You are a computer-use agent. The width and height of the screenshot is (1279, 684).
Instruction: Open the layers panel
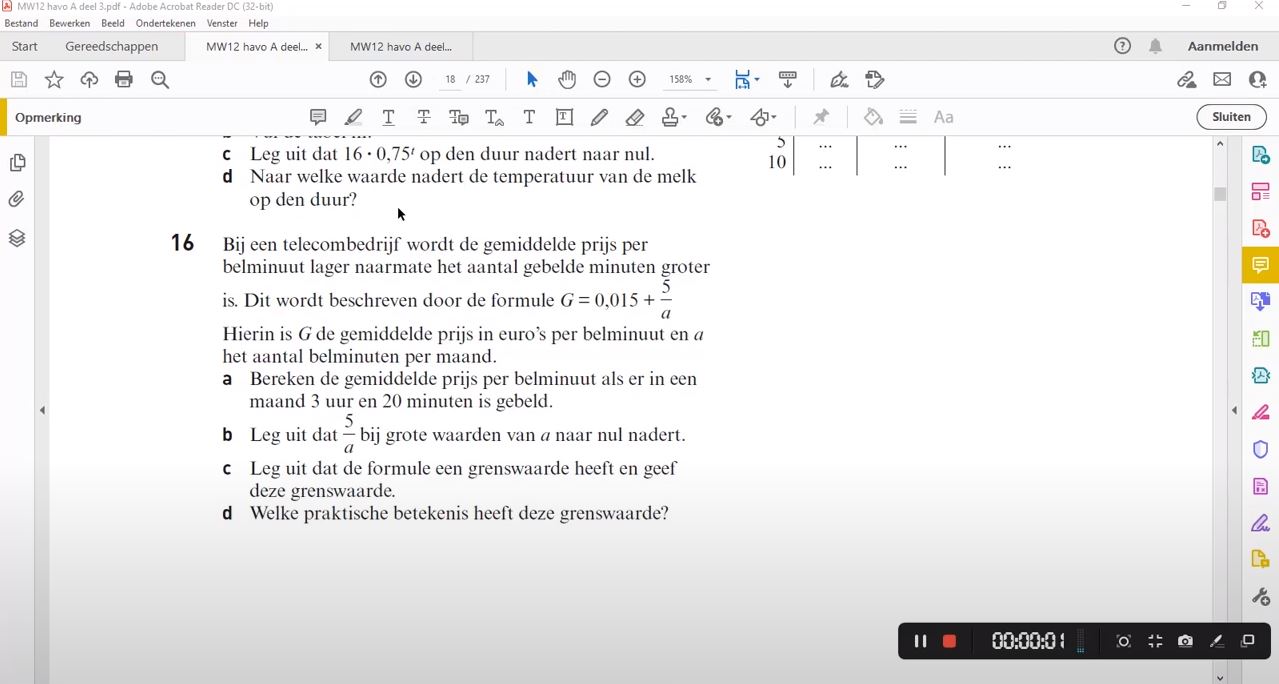17,238
